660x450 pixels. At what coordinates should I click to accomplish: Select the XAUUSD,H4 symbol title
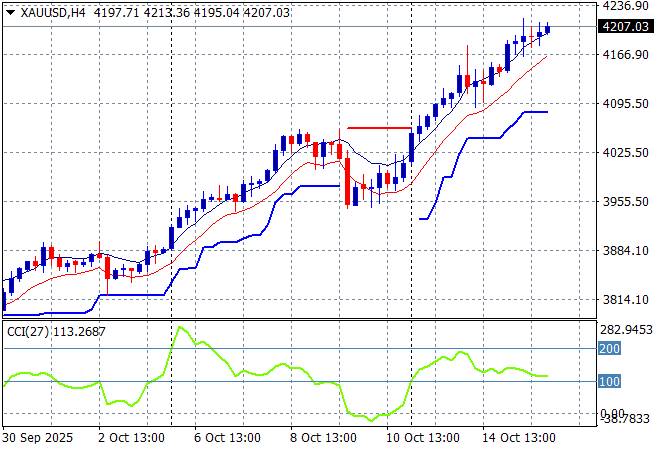click(53, 11)
